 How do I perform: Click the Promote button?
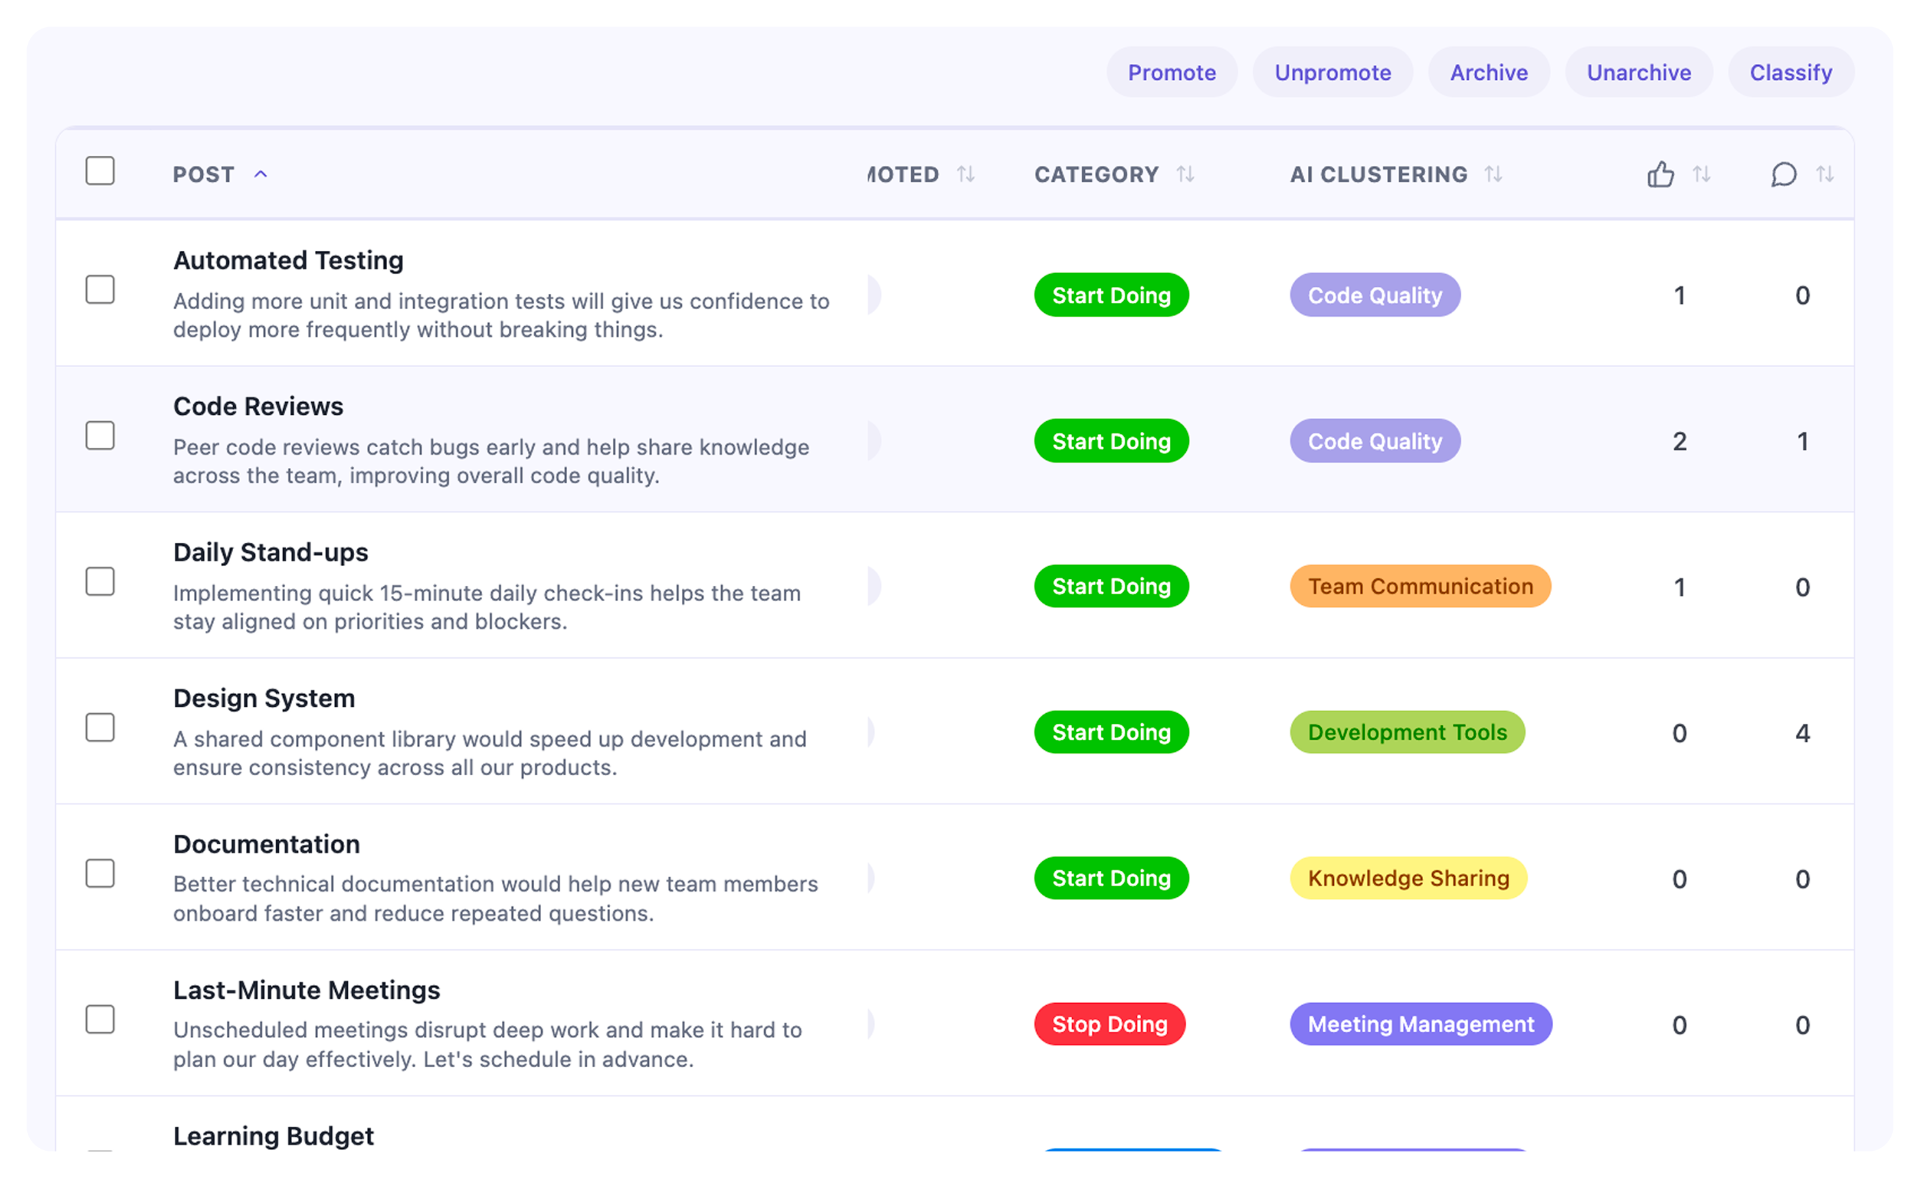coord(1171,71)
